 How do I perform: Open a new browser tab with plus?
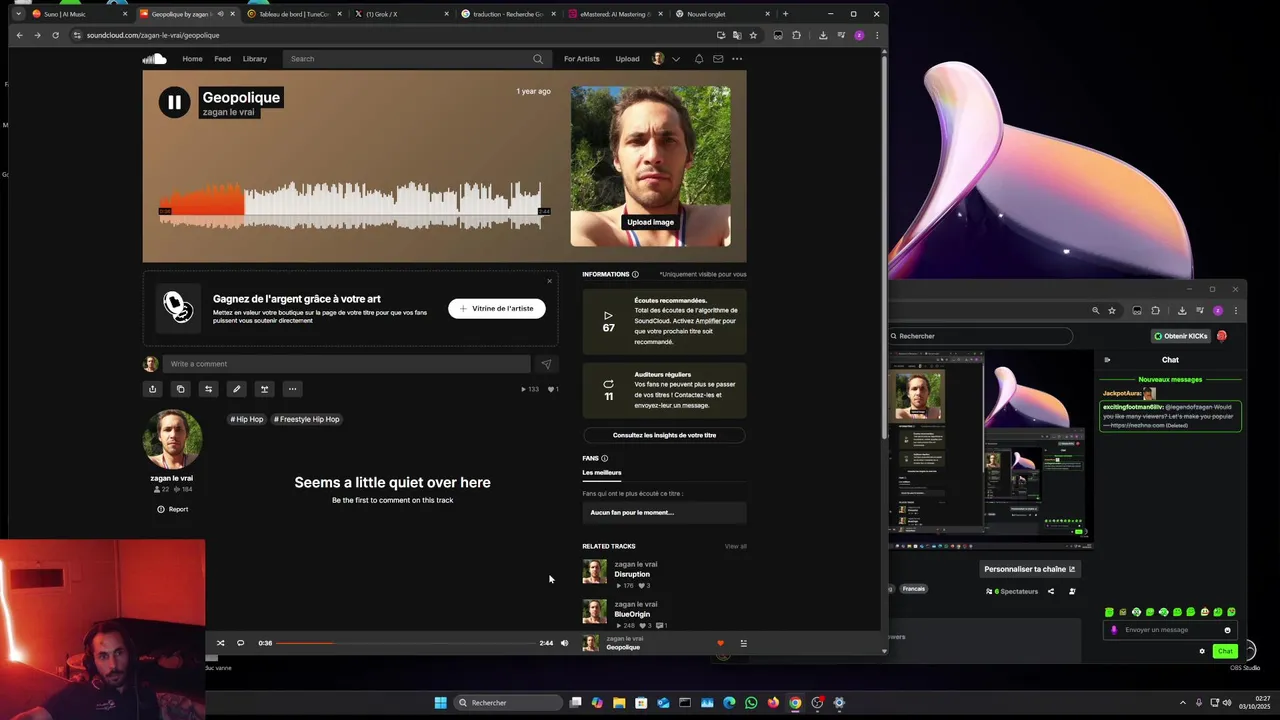coord(785,14)
